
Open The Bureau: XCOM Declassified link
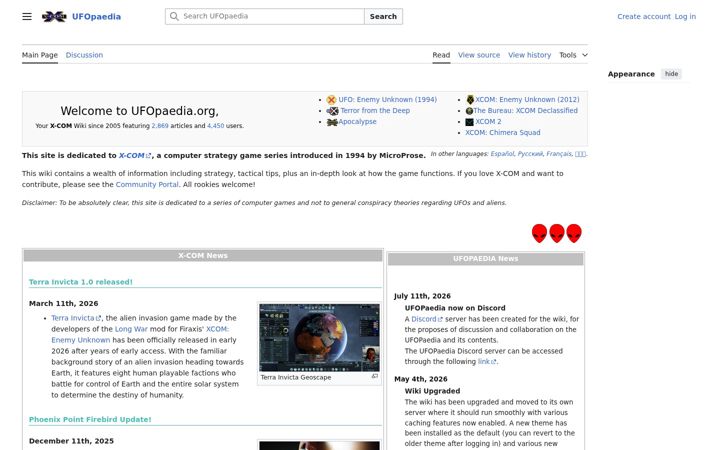(x=525, y=111)
